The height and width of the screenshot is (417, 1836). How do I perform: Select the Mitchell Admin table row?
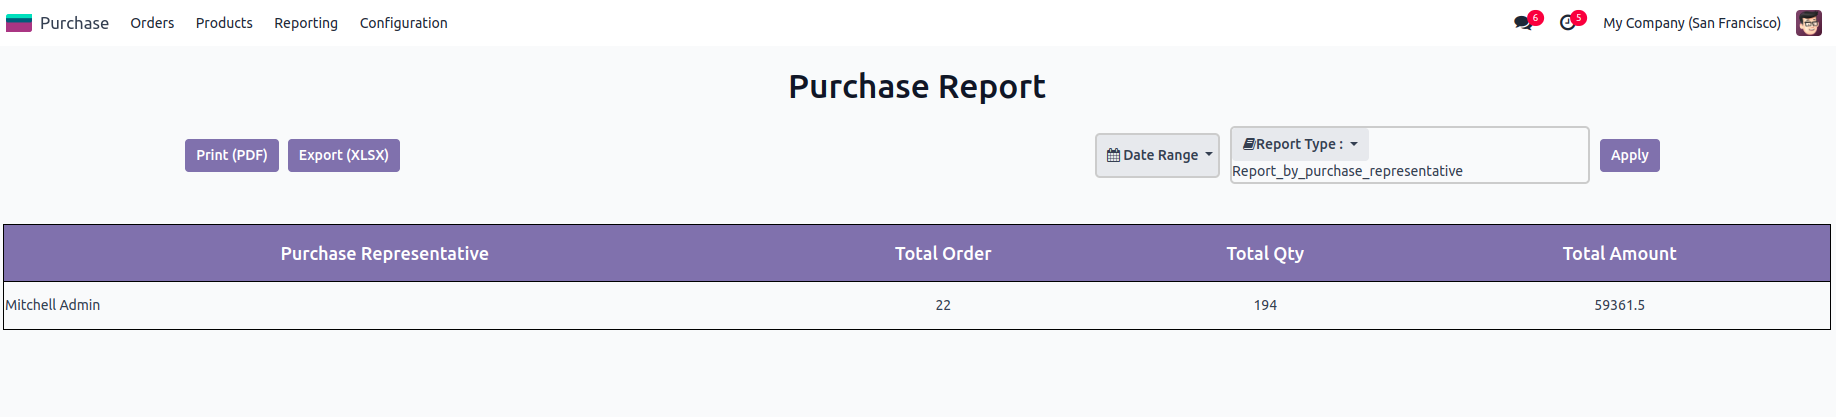coord(53,305)
